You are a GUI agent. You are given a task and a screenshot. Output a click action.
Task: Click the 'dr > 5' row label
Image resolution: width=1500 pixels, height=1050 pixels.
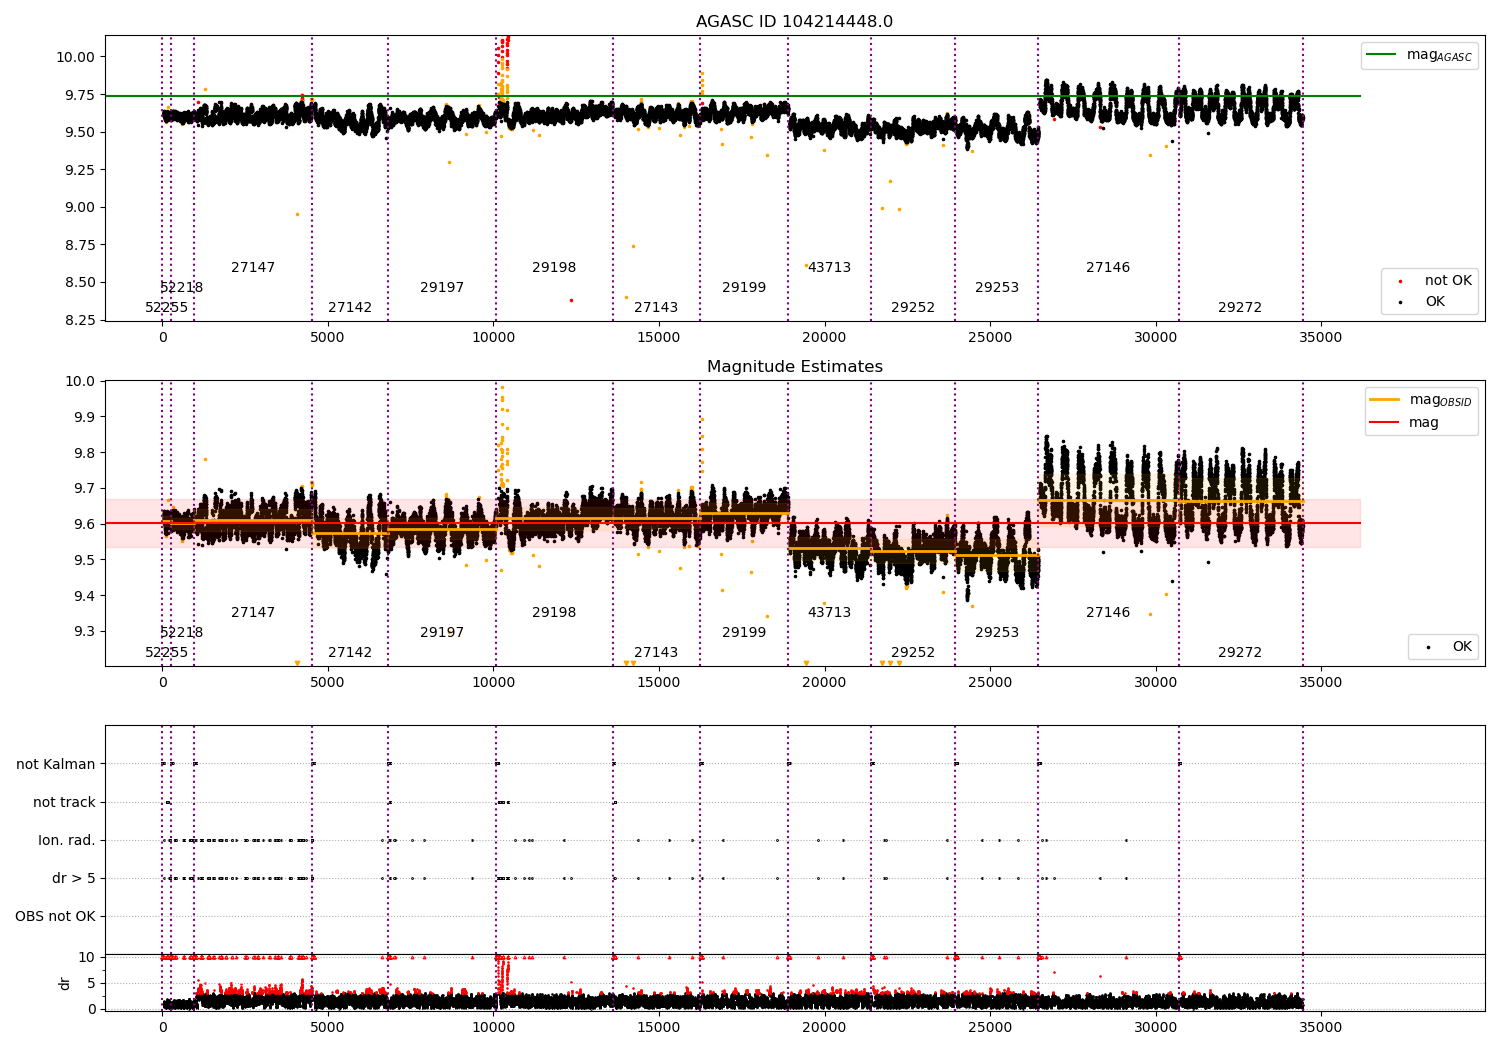74,878
